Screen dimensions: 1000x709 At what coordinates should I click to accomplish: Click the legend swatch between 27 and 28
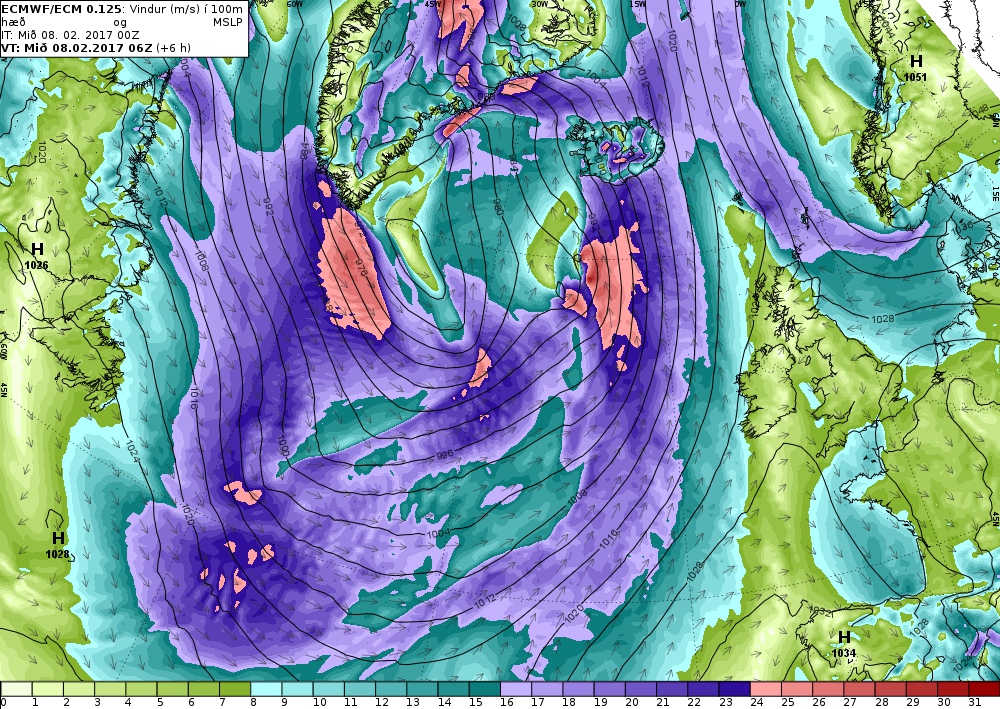point(860,689)
